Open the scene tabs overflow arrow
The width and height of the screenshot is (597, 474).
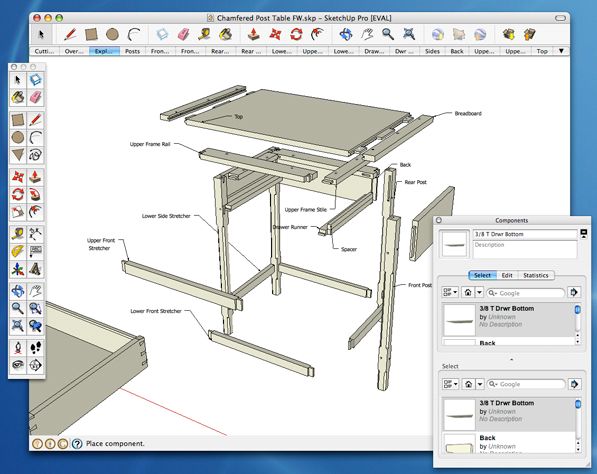click(561, 51)
